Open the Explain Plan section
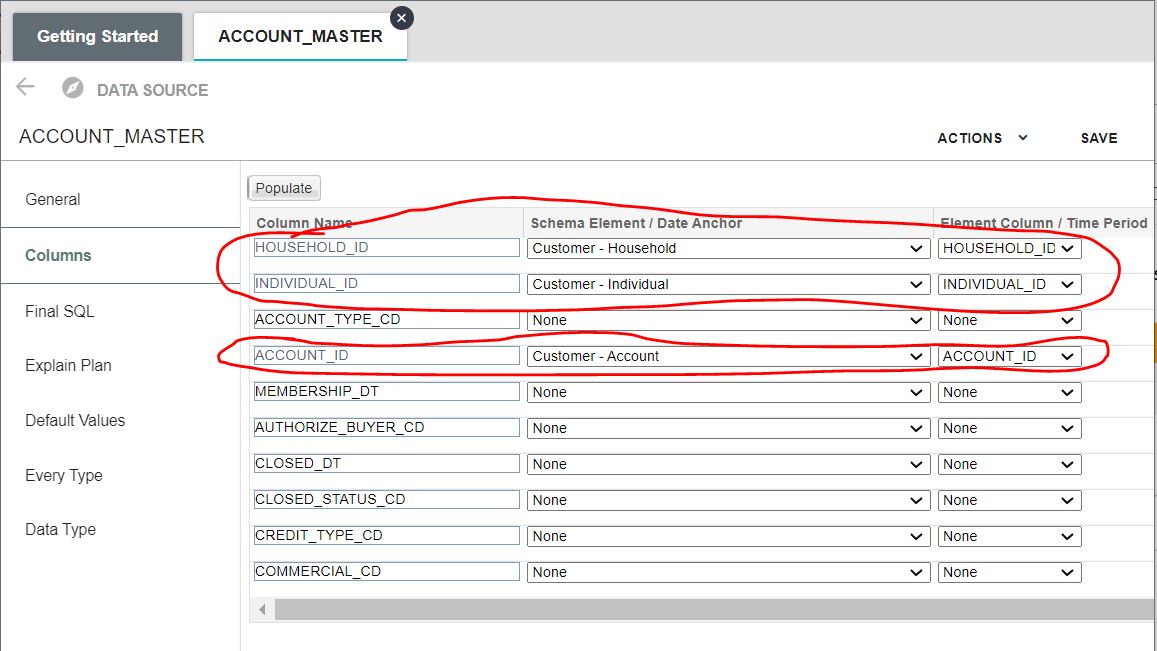Image resolution: width=1157 pixels, height=651 pixels. pyautogui.click(x=68, y=365)
